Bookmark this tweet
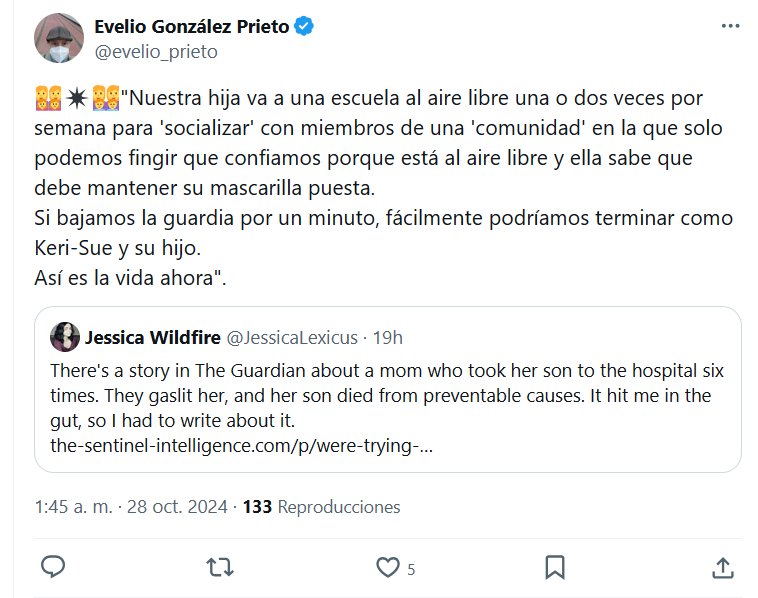The height and width of the screenshot is (598, 758). pos(554,567)
